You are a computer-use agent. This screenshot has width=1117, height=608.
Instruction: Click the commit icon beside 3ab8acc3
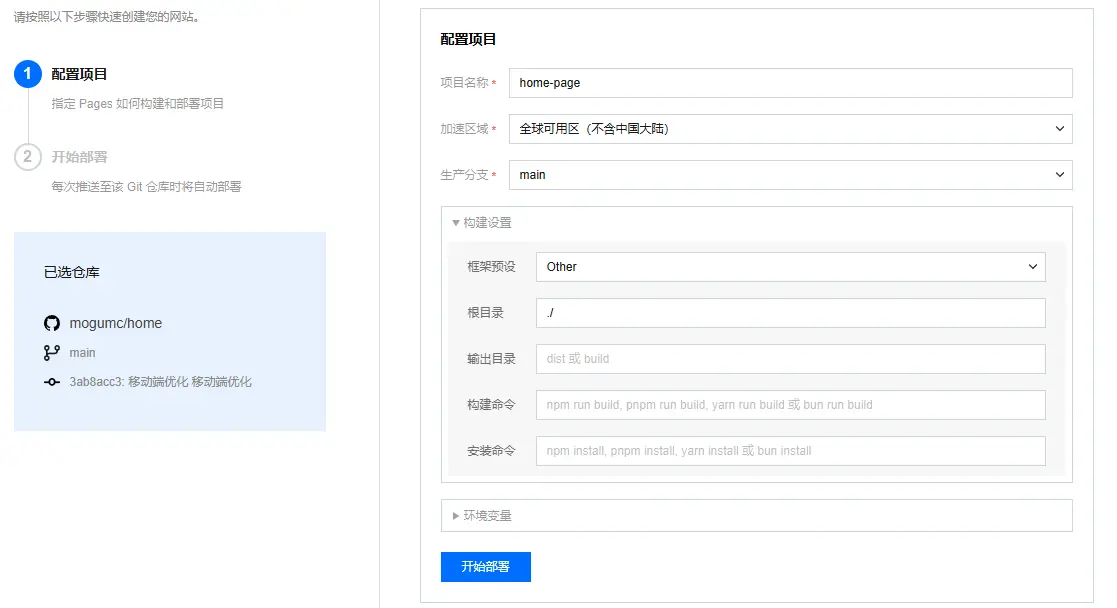[x=52, y=382]
